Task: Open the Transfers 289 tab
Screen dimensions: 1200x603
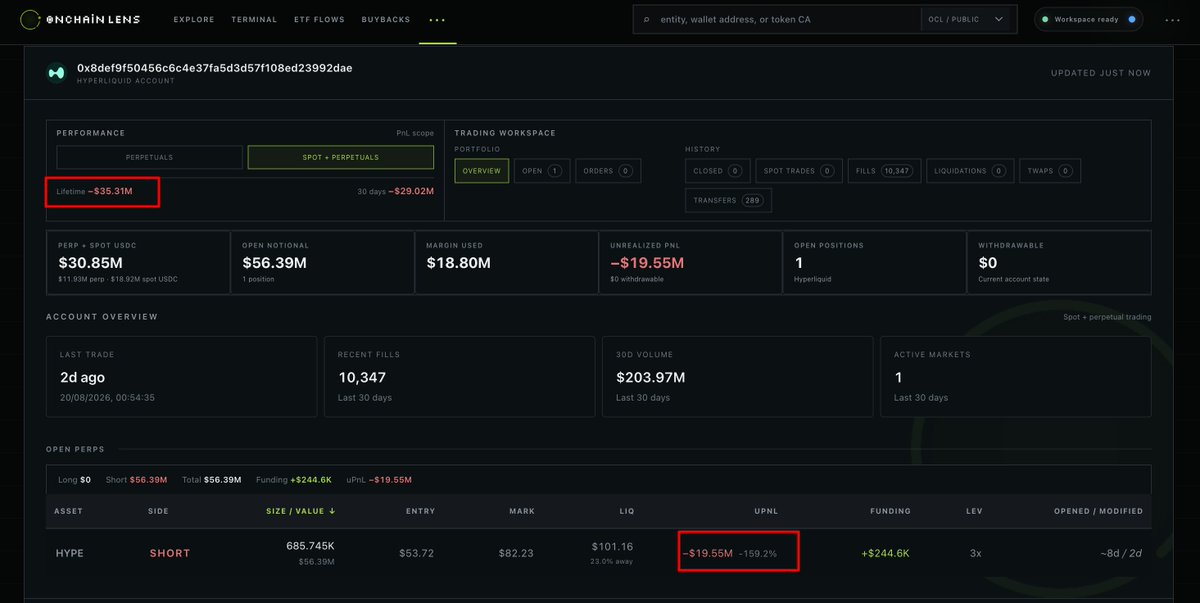Action: (x=728, y=200)
